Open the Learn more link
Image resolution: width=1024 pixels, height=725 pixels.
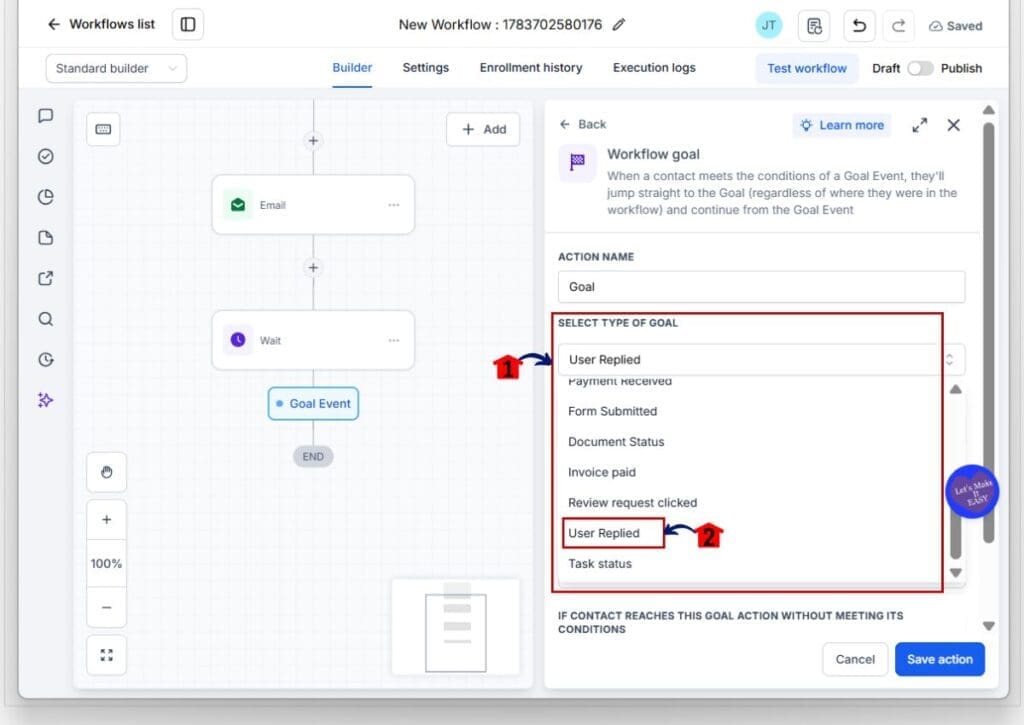click(x=842, y=125)
